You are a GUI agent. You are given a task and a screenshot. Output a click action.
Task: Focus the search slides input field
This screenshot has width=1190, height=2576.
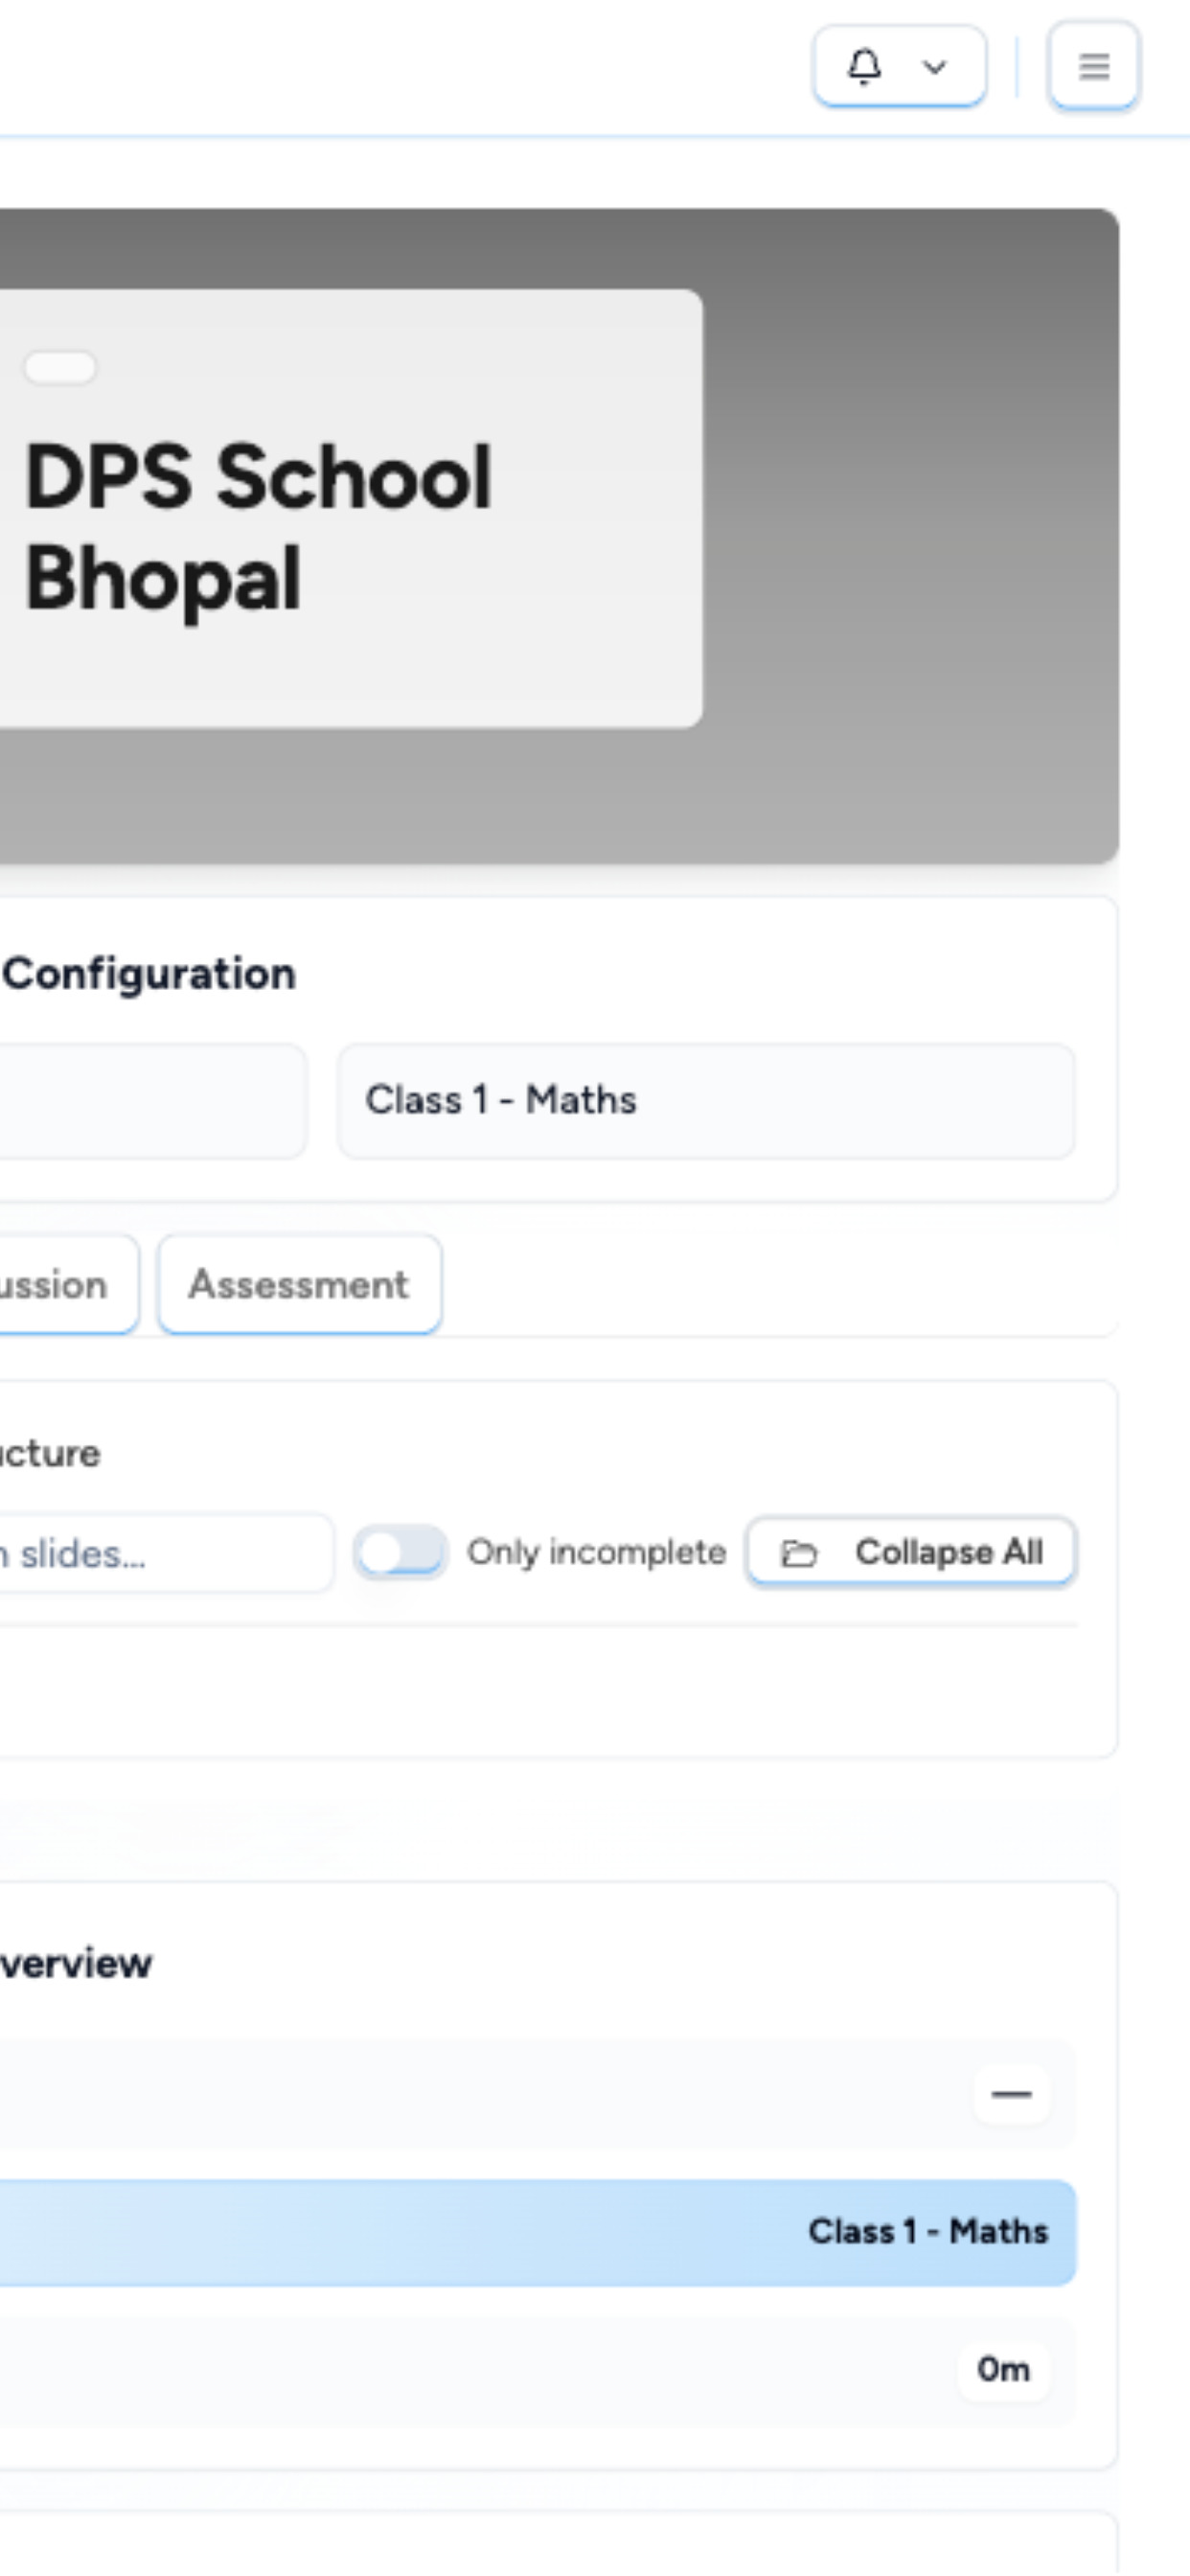tap(165, 1553)
